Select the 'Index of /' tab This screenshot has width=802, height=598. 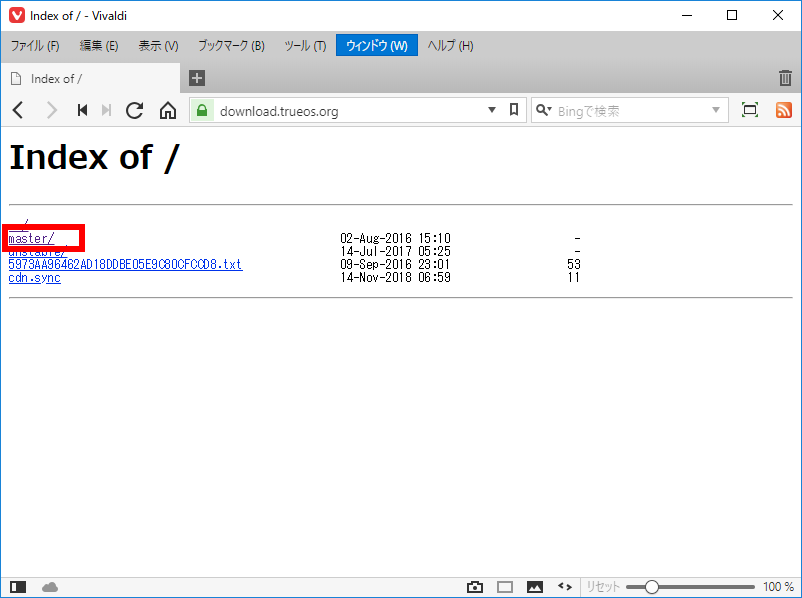[91, 78]
